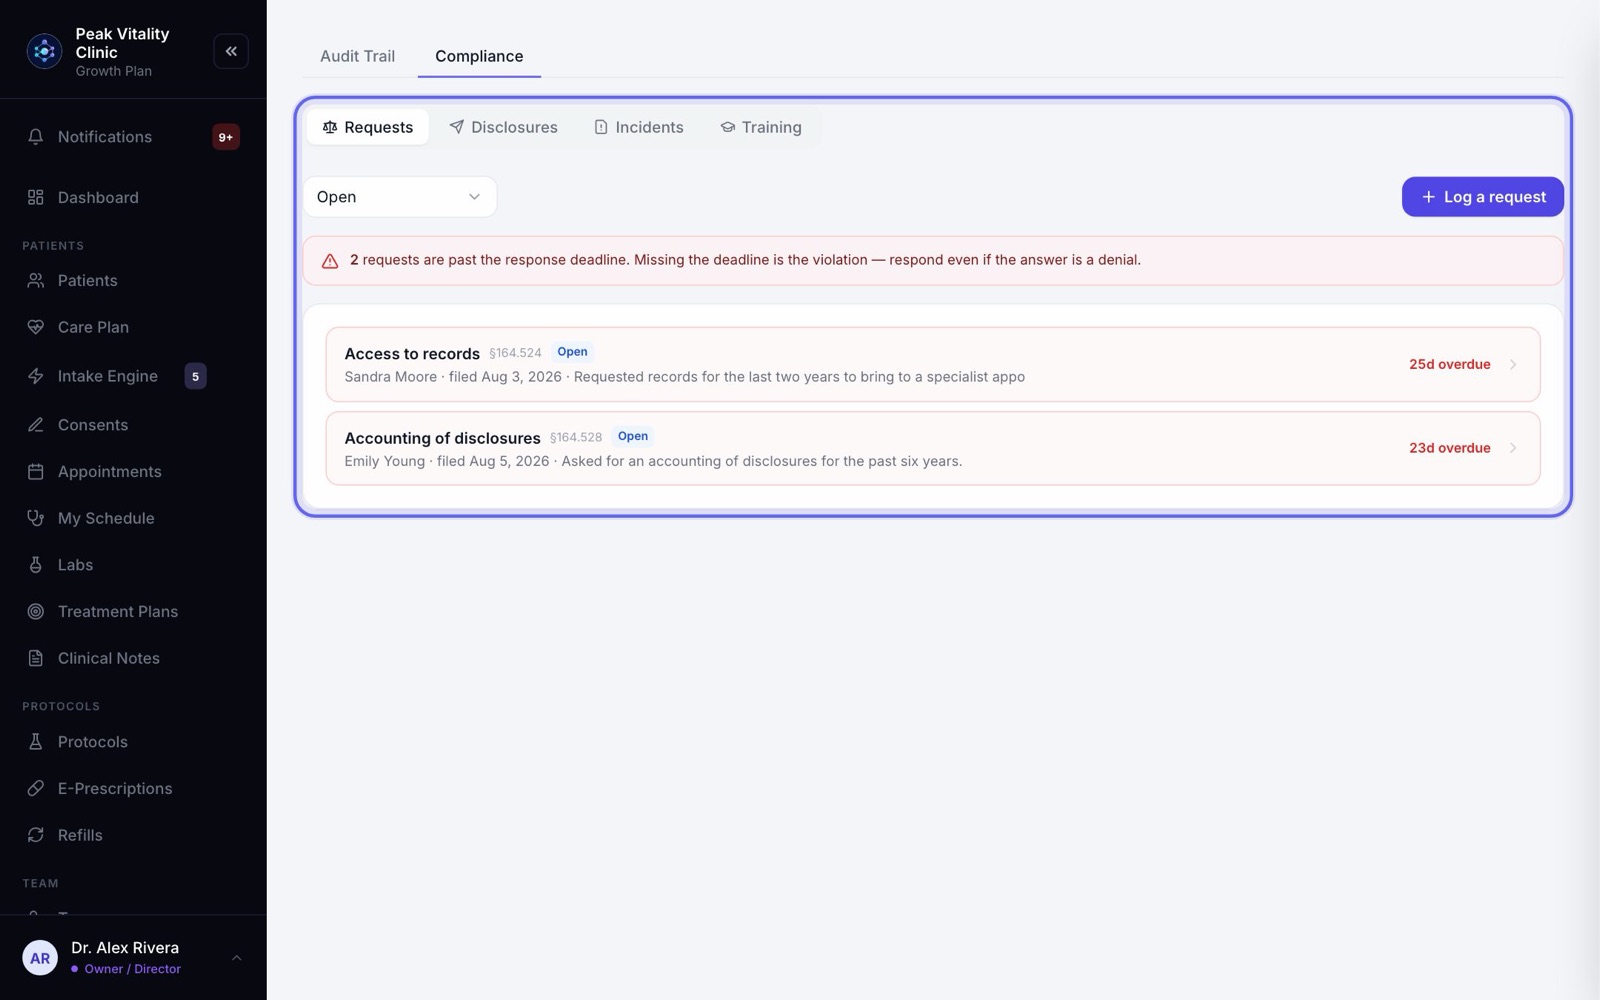Open the Clinical Notes link
1600x1000 pixels.
(109, 658)
